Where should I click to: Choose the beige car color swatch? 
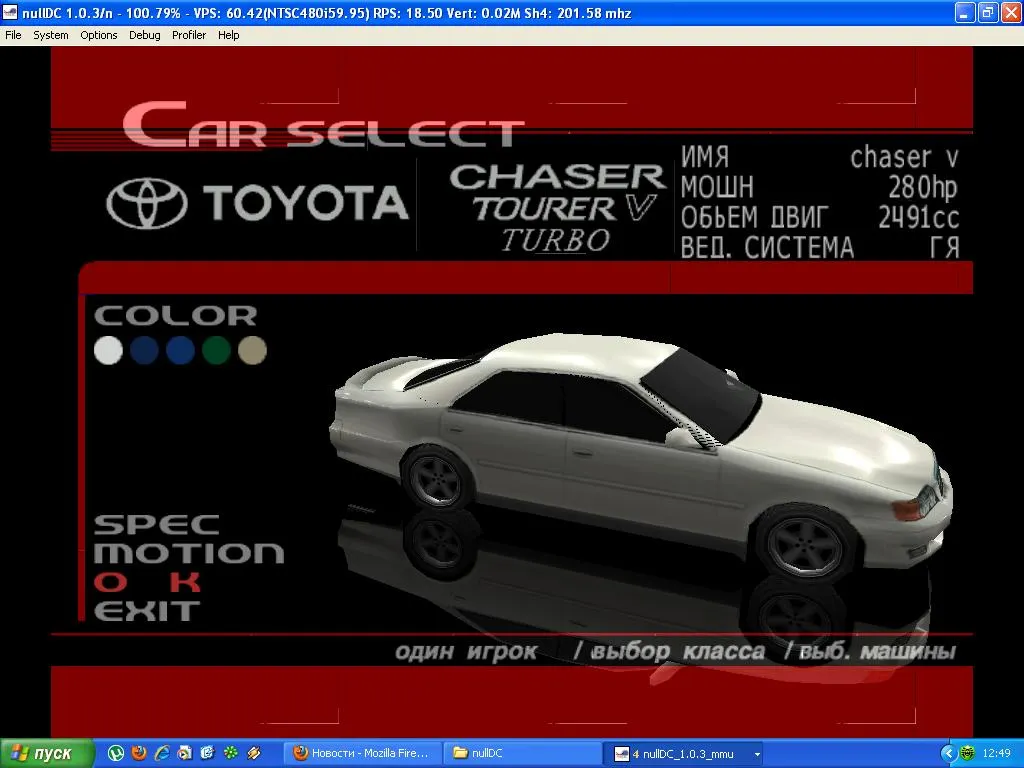pos(252,350)
